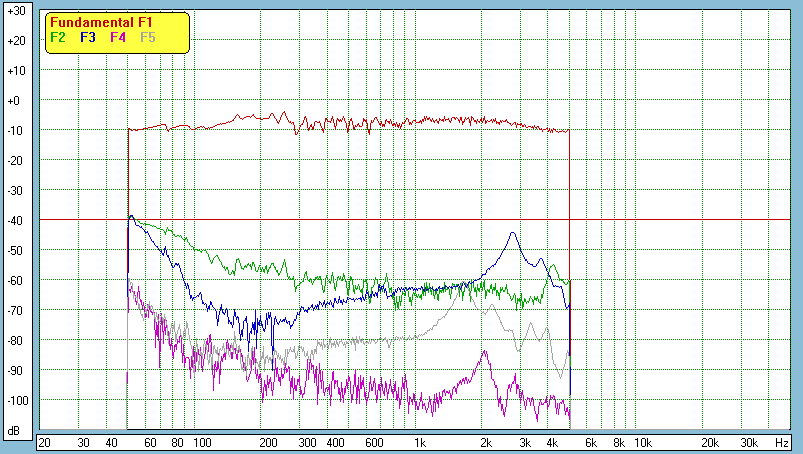Viewport: 803px width, 454px height.
Task: Select the blue F3 legend entry
Action: coord(88,37)
